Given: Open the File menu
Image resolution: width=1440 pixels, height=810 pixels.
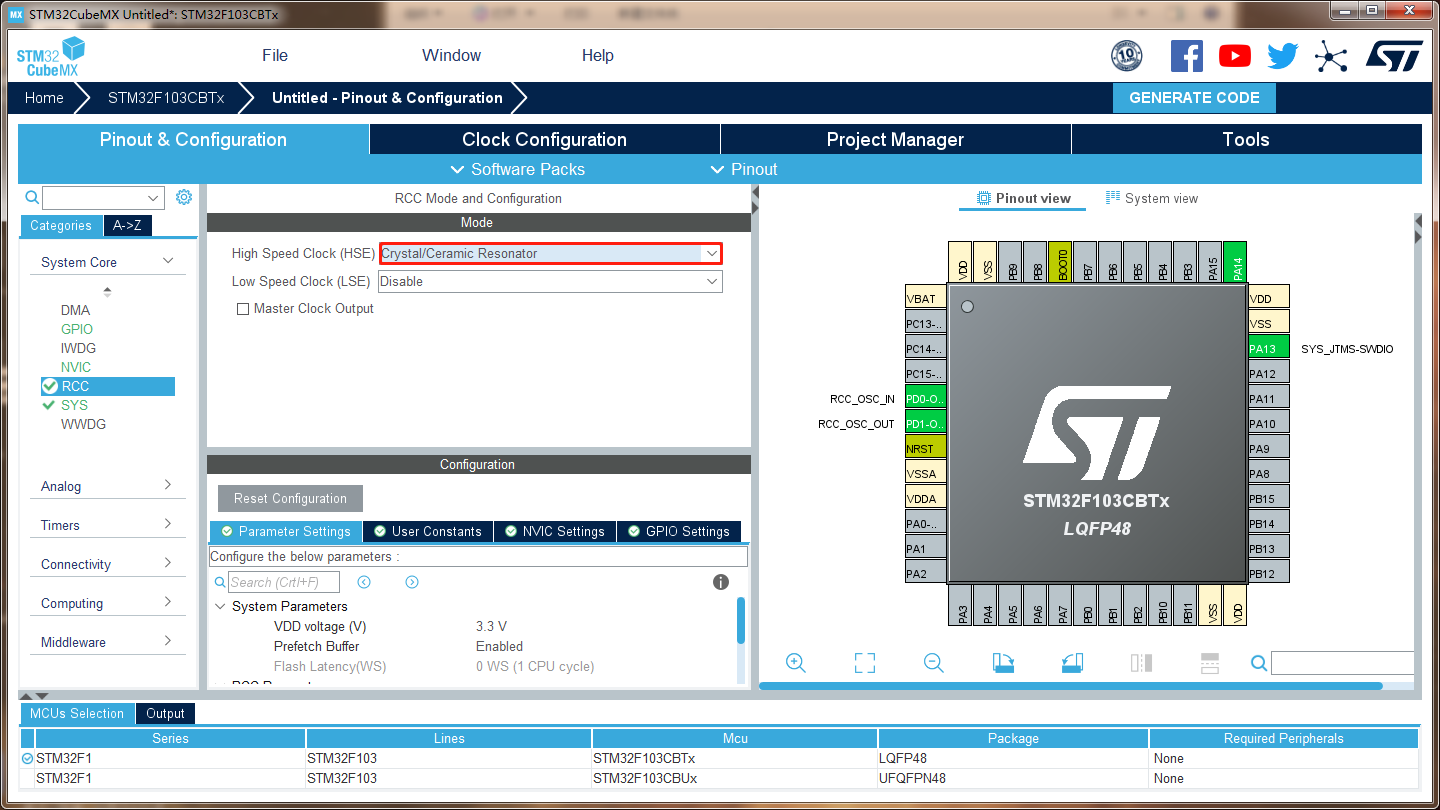Looking at the screenshot, I should (275, 56).
